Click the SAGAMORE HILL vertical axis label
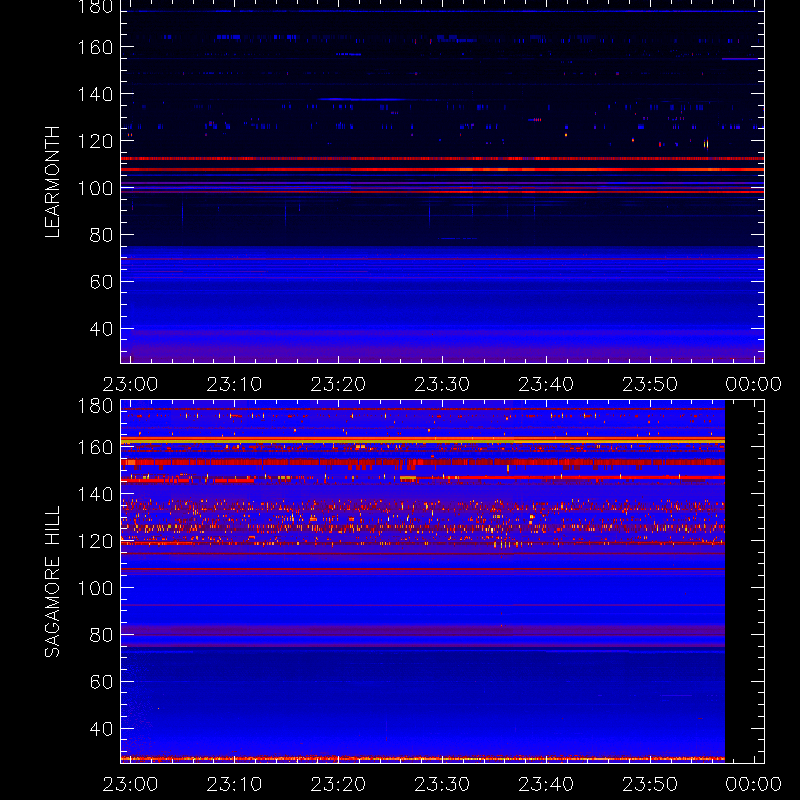The image size is (800, 800). tap(52, 581)
